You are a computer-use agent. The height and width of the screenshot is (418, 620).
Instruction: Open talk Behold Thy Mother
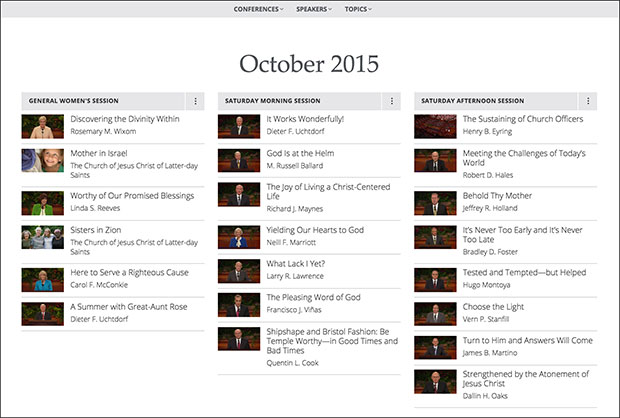(497, 196)
